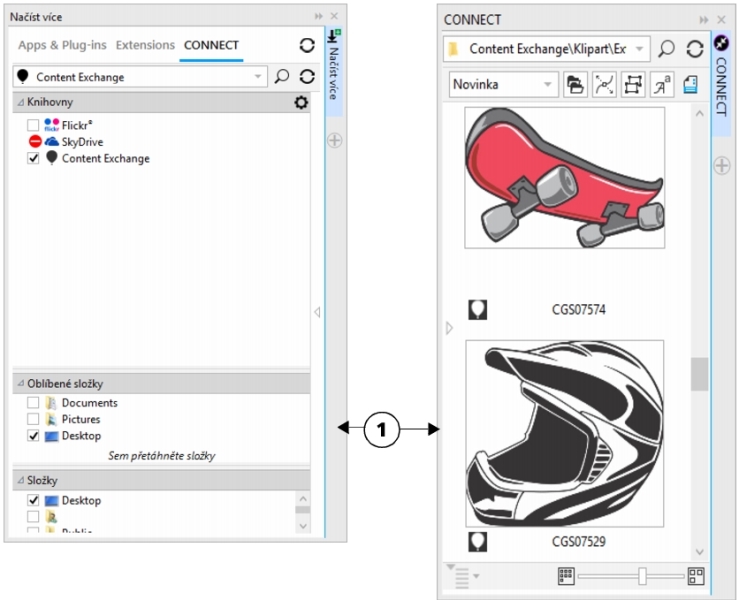
Task: Click small thumbnails icon left of zoom slider
Action: pyautogui.click(x=565, y=576)
